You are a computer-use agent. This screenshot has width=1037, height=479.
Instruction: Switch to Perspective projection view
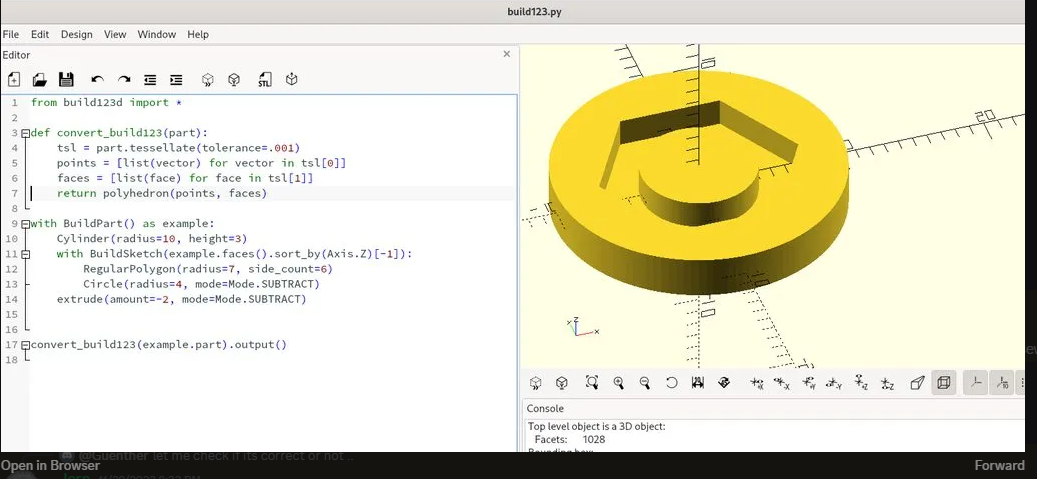click(917, 383)
